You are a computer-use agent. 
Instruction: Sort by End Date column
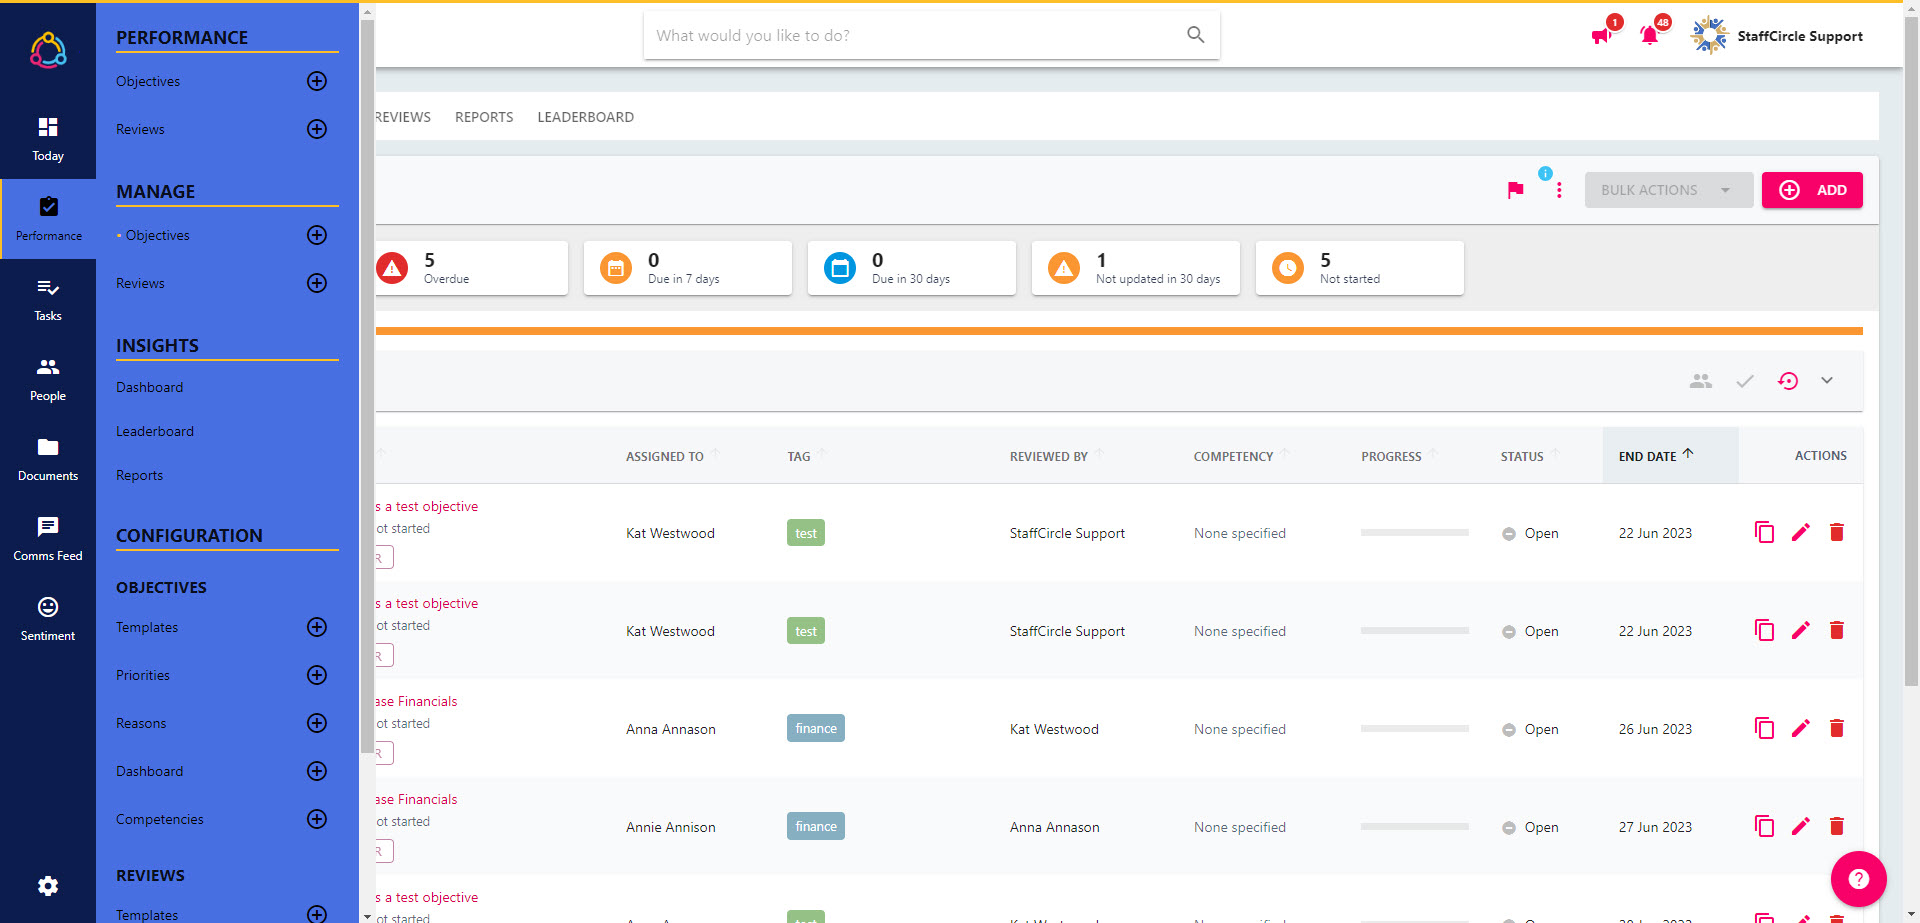point(1655,456)
